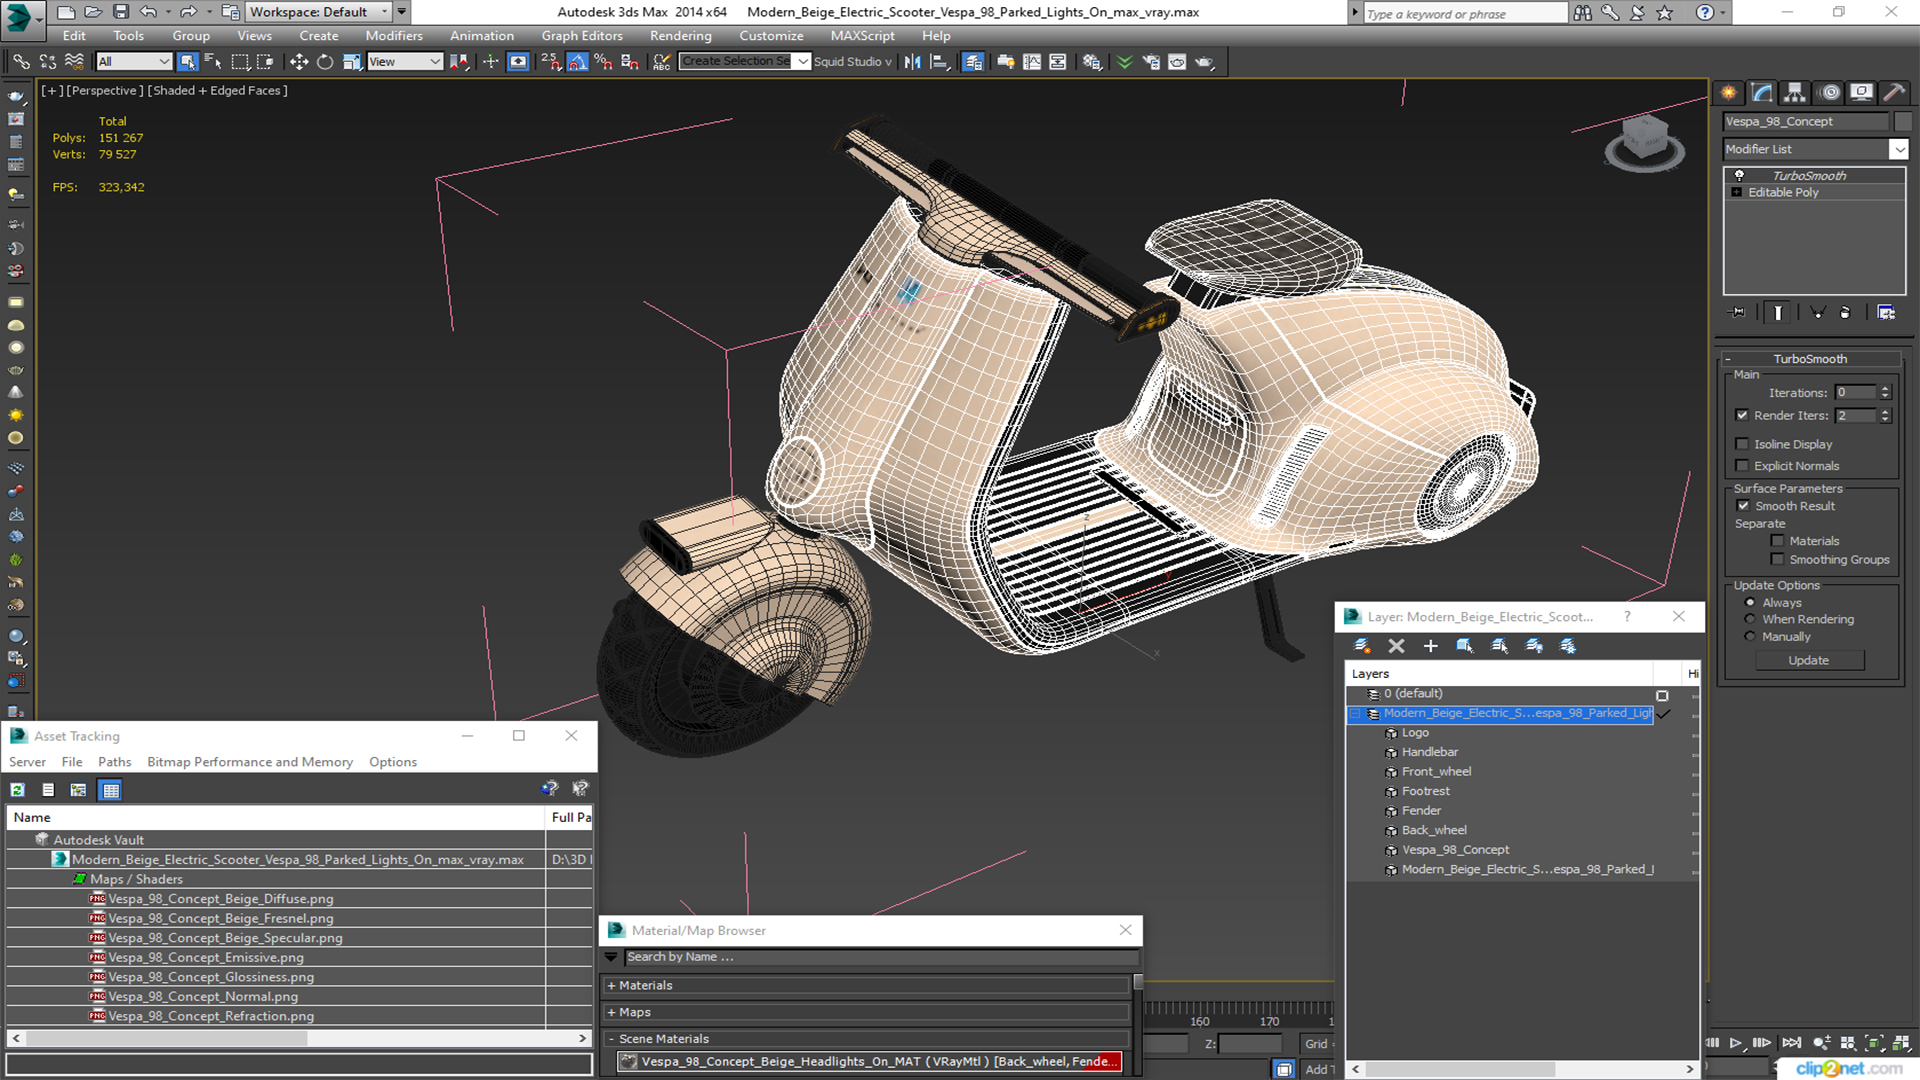Viewport: 1920px width, 1080px height.
Task: Click the Bind to Space Warp icon
Action: [x=74, y=62]
